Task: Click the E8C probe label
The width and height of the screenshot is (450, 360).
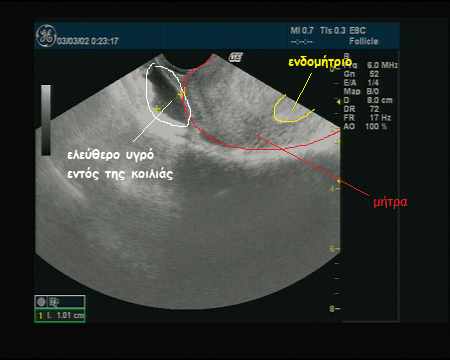Action: 357,31
